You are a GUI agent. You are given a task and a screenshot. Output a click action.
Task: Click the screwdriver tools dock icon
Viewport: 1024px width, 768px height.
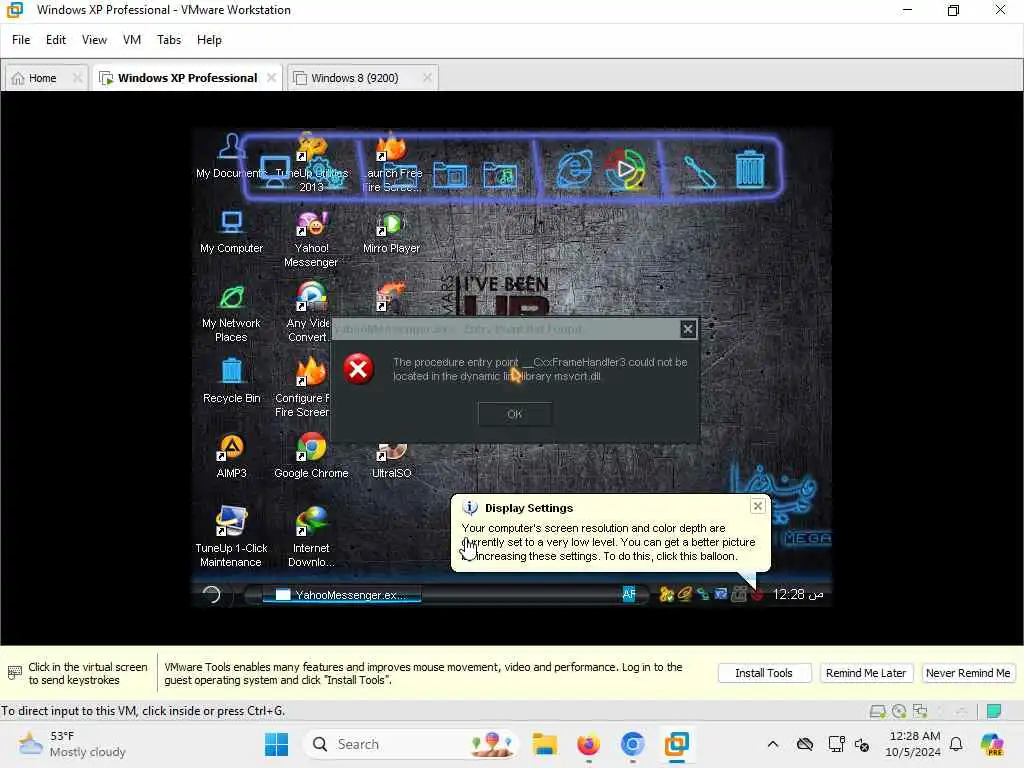point(699,171)
